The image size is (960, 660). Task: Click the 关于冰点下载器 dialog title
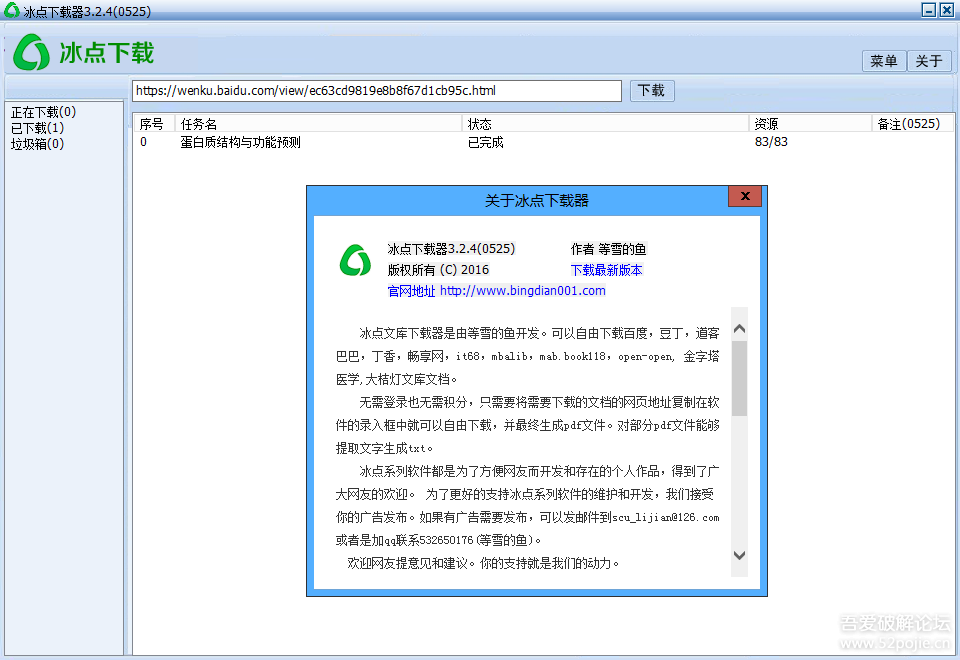pos(536,200)
